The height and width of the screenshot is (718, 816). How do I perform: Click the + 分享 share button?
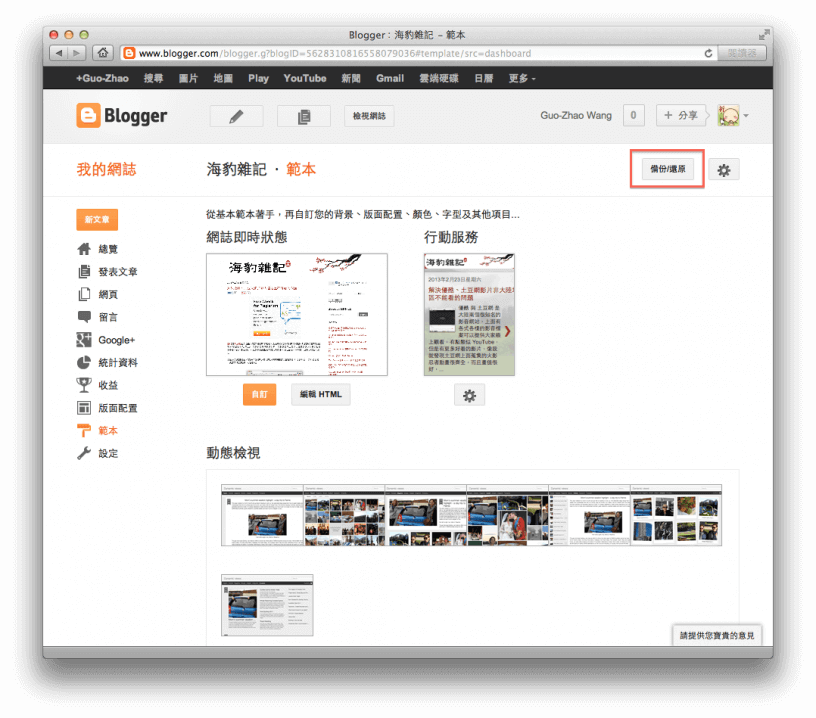click(x=681, y=116)
